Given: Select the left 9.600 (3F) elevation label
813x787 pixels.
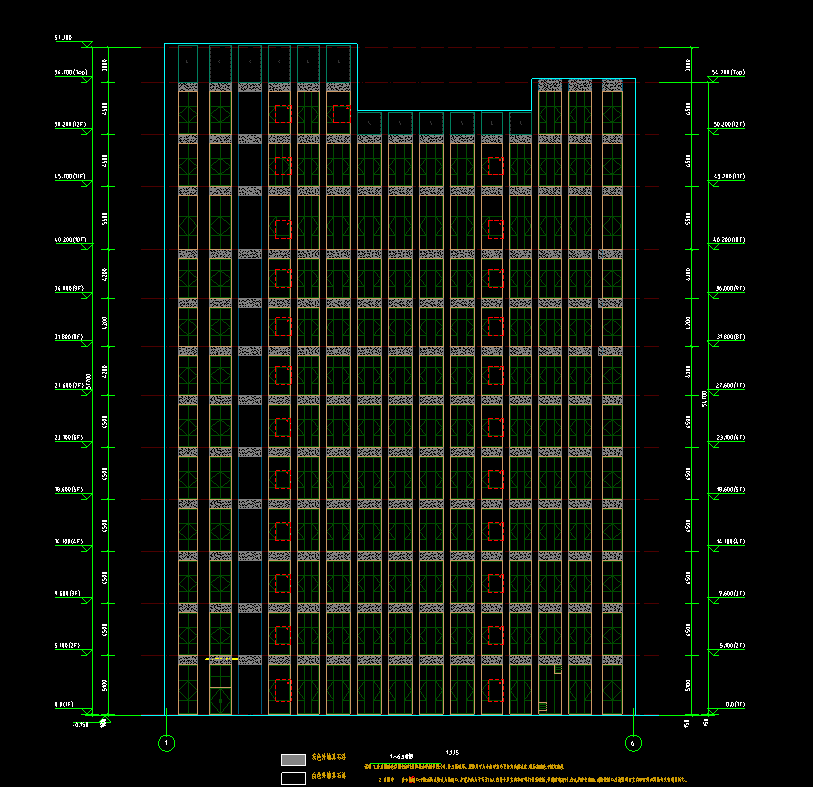Looking at the screenshot, I should 70,594.
